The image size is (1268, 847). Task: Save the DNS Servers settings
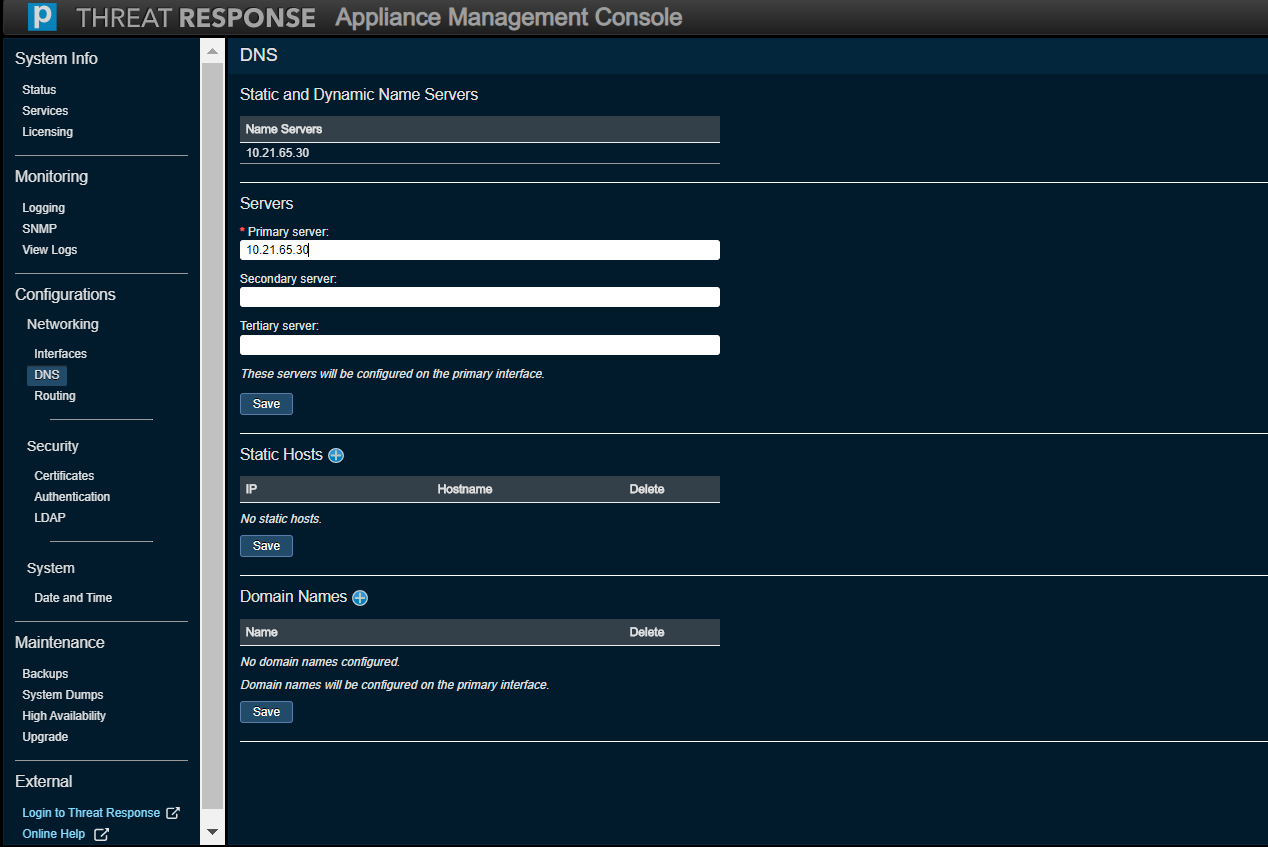click(x=266, y=404)
